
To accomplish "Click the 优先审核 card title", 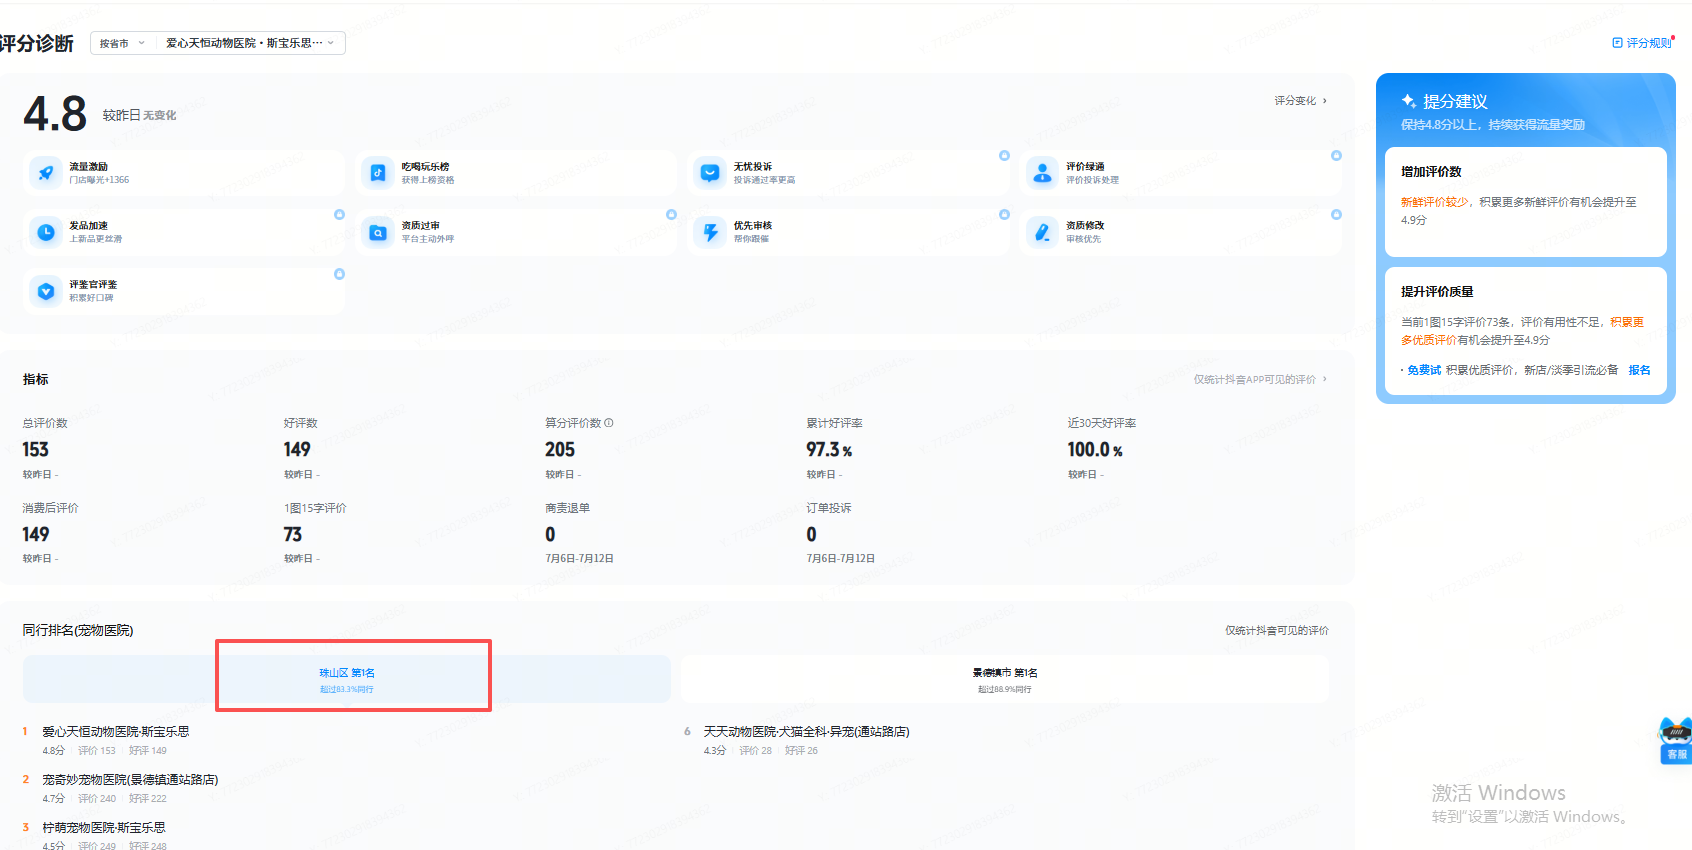I will 753,226.
